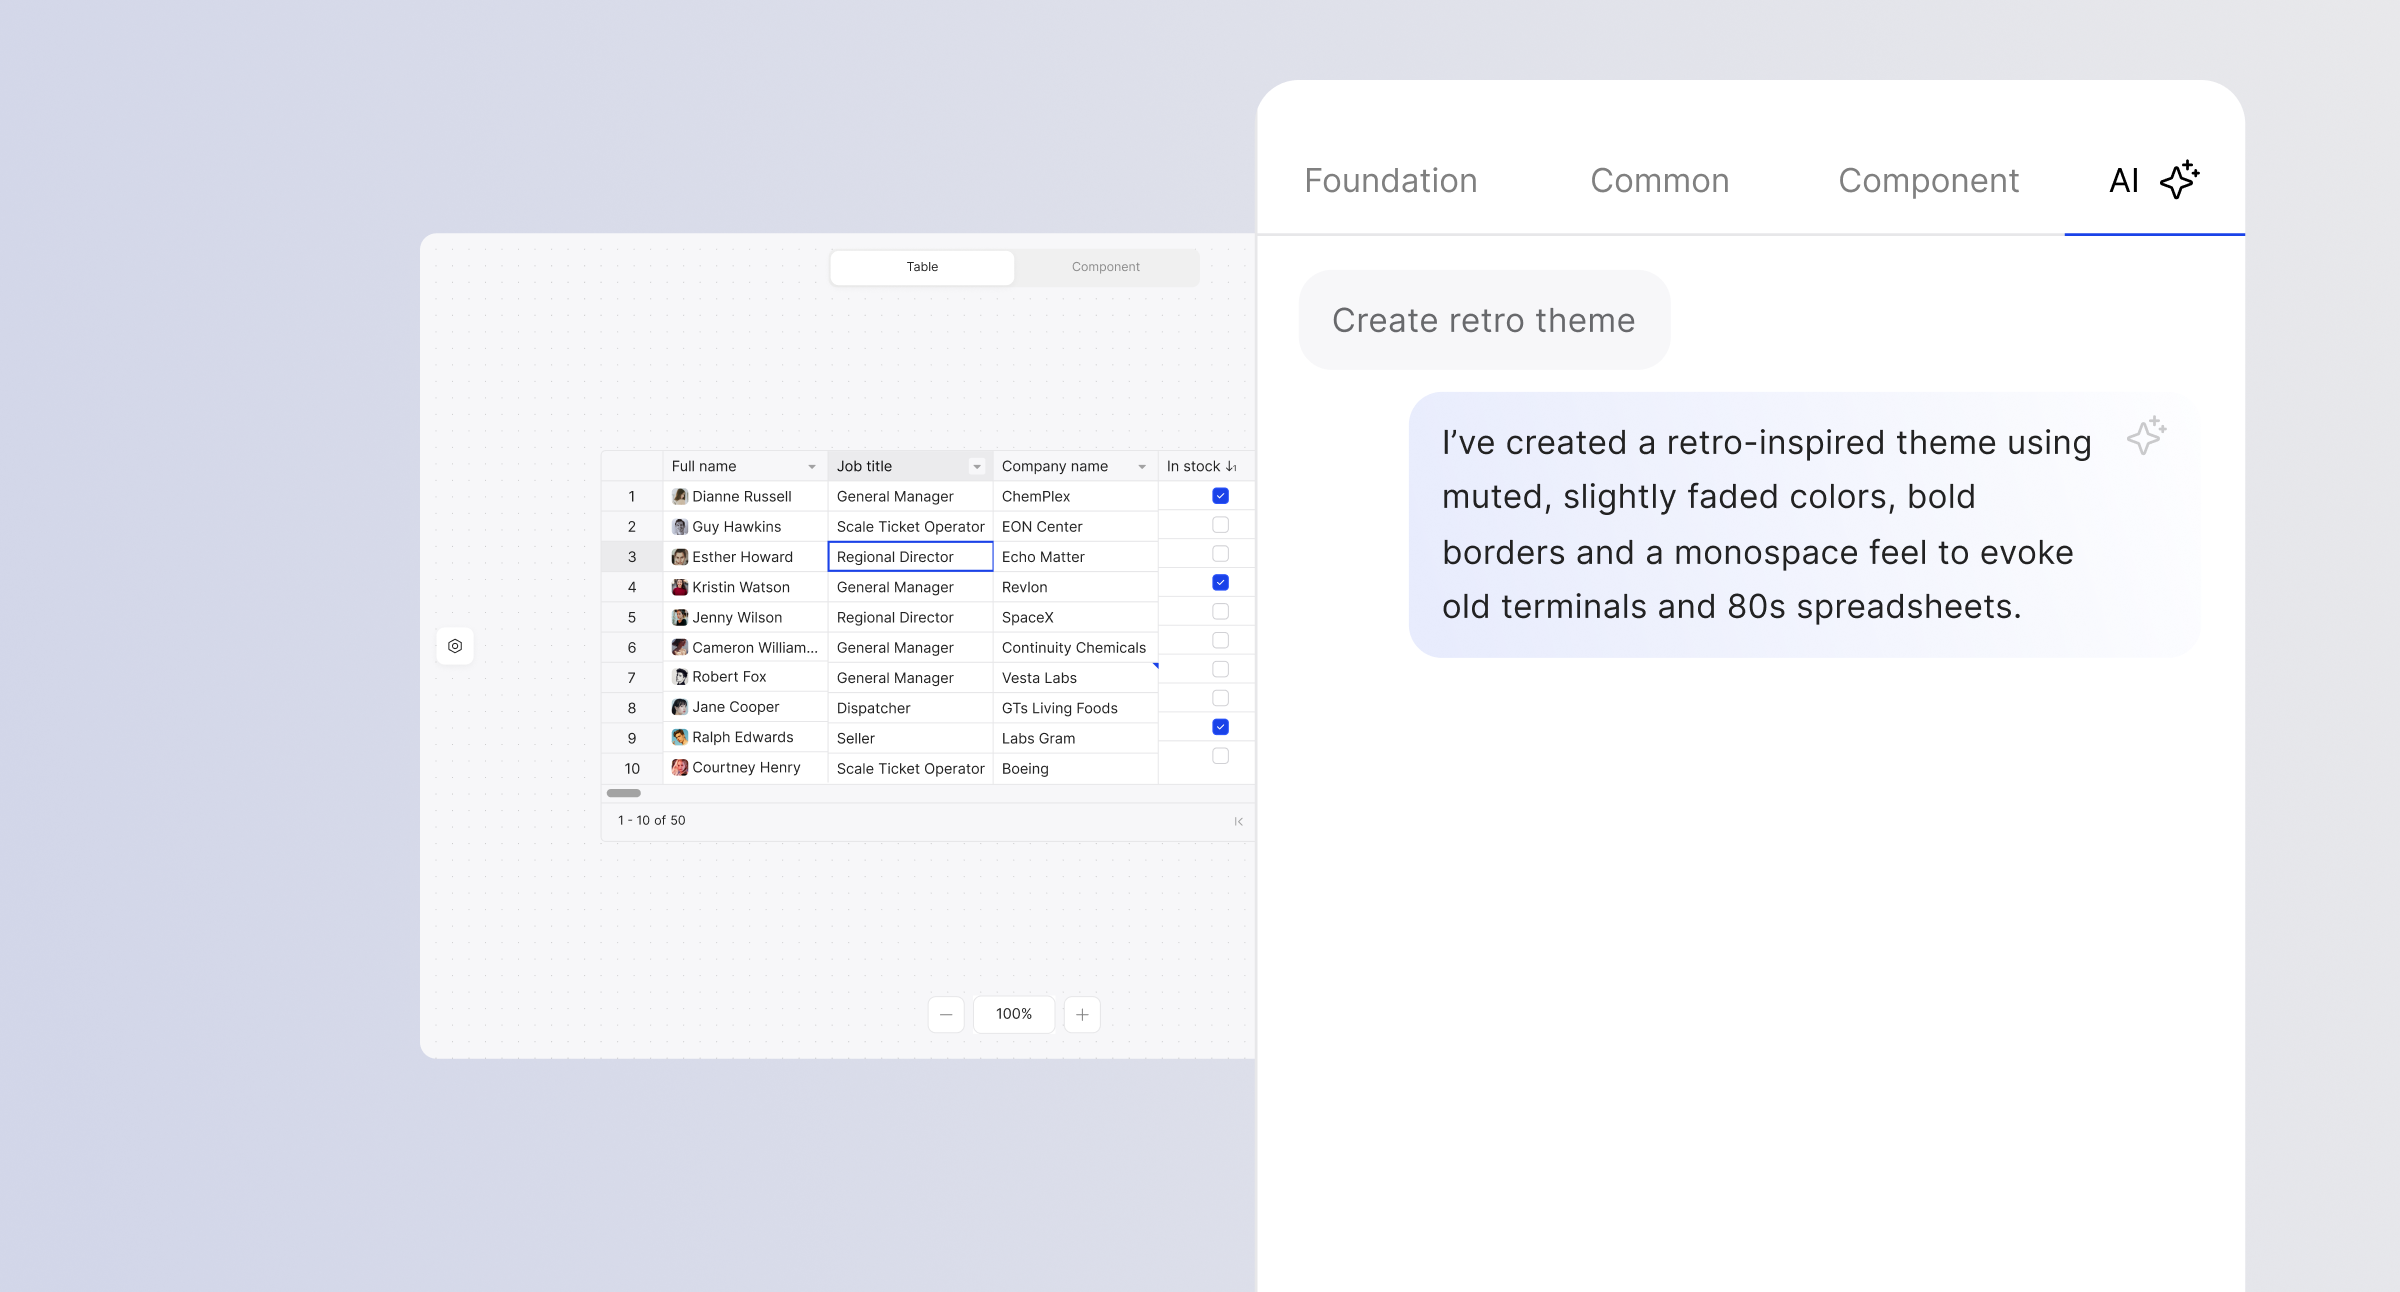2400x1292 pixels.
Task: Click the 100% zoom level button
Action: click(x=1014, y=1014)
